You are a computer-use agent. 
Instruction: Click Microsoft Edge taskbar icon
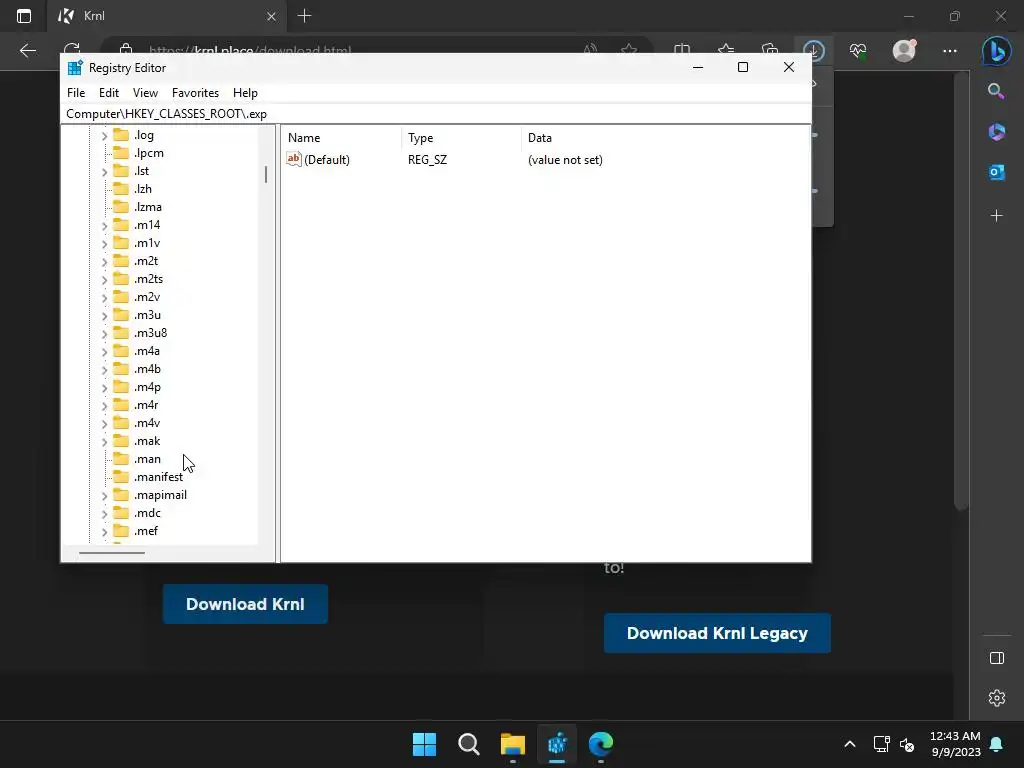click(601, 744)
